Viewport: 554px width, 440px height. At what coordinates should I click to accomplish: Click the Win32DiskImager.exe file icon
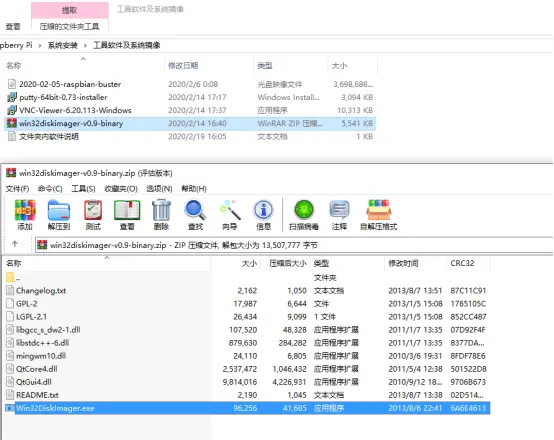tap(10, 408)
